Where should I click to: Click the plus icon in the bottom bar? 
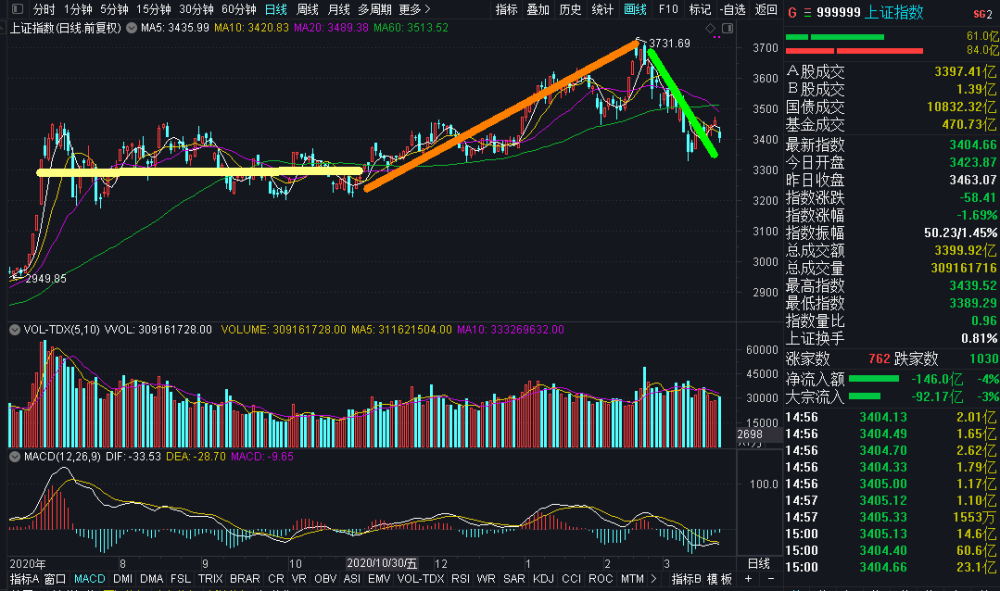(x=748, y=579)
